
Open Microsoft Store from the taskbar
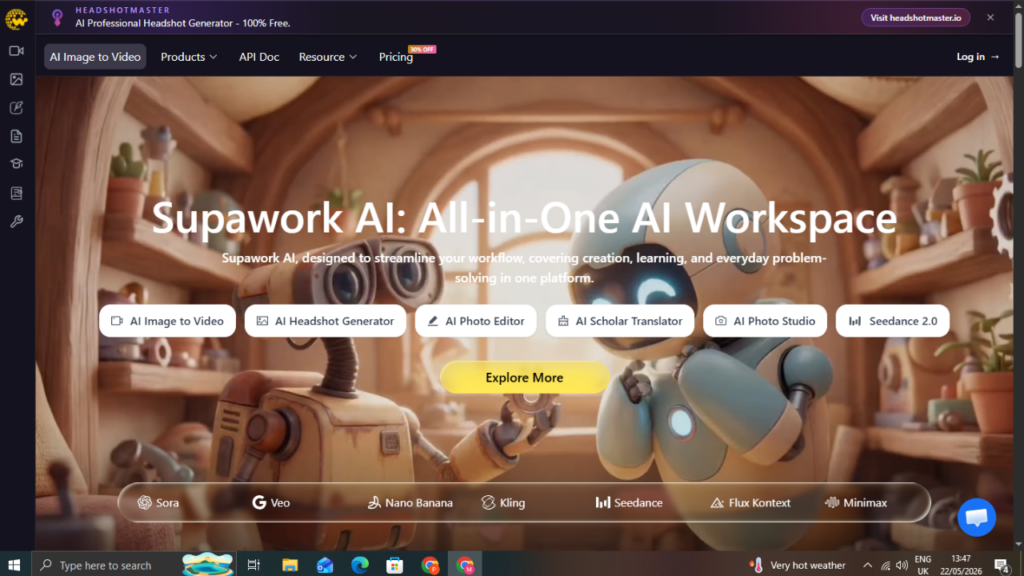point(394,565)
